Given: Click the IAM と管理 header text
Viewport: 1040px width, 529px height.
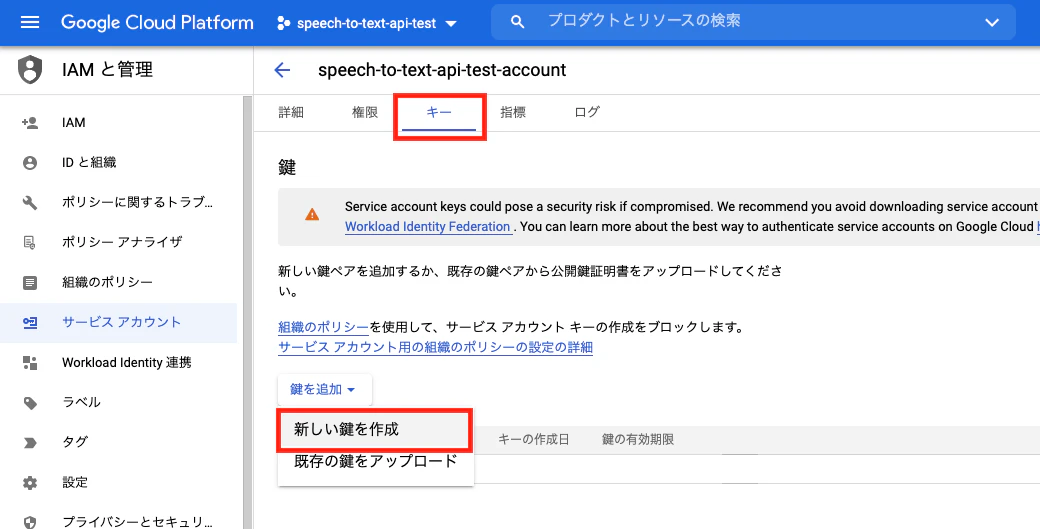Looking at the screenshot, I should (107, 70).
